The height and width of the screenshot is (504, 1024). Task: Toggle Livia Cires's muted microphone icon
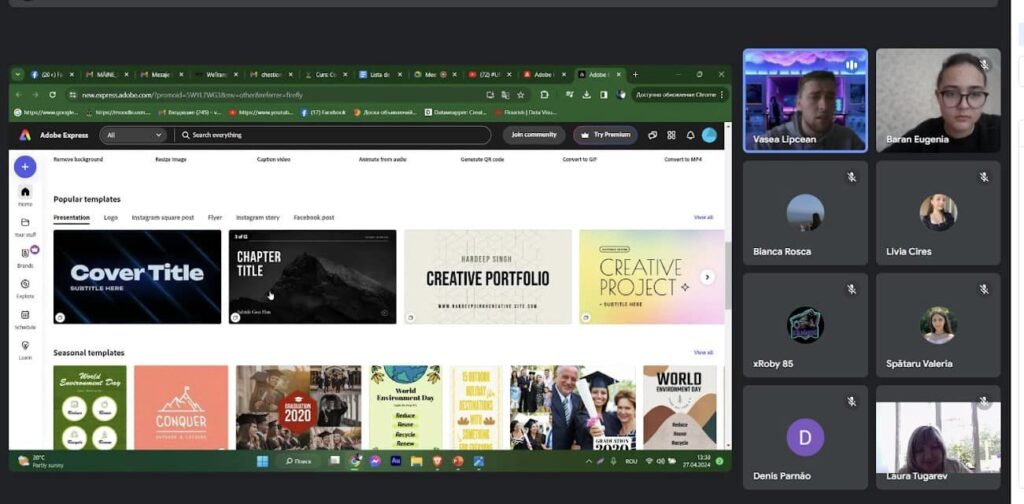coord(984,177)
